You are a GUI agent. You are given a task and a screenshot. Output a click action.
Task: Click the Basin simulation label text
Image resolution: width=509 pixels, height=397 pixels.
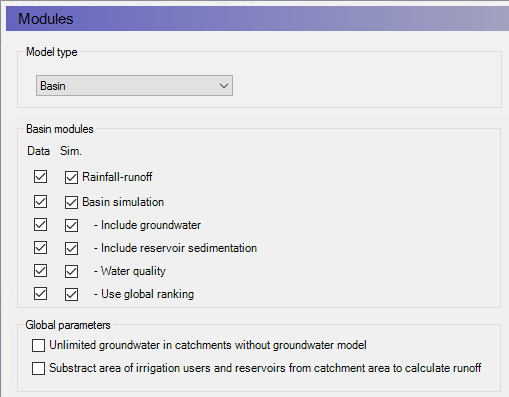point(123,202)
